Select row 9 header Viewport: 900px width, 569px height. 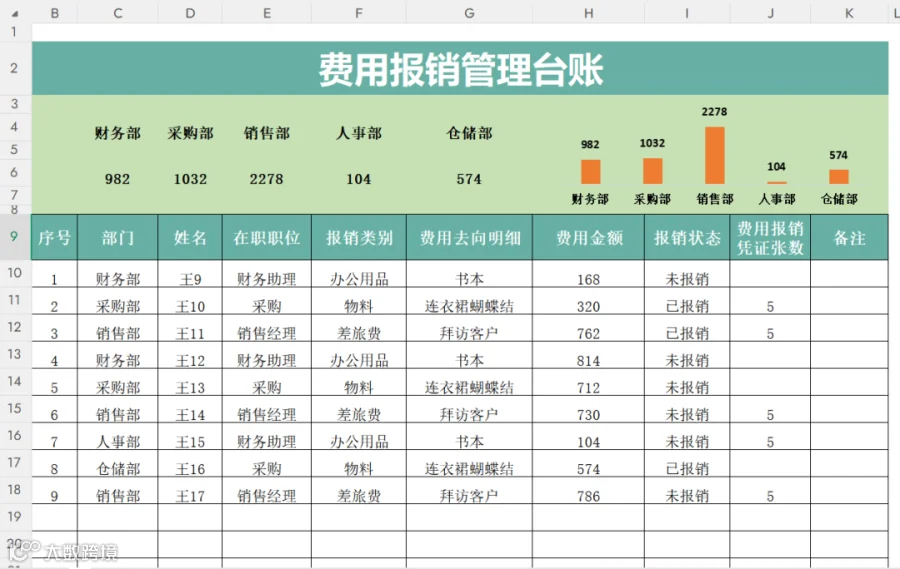point(14,237)
